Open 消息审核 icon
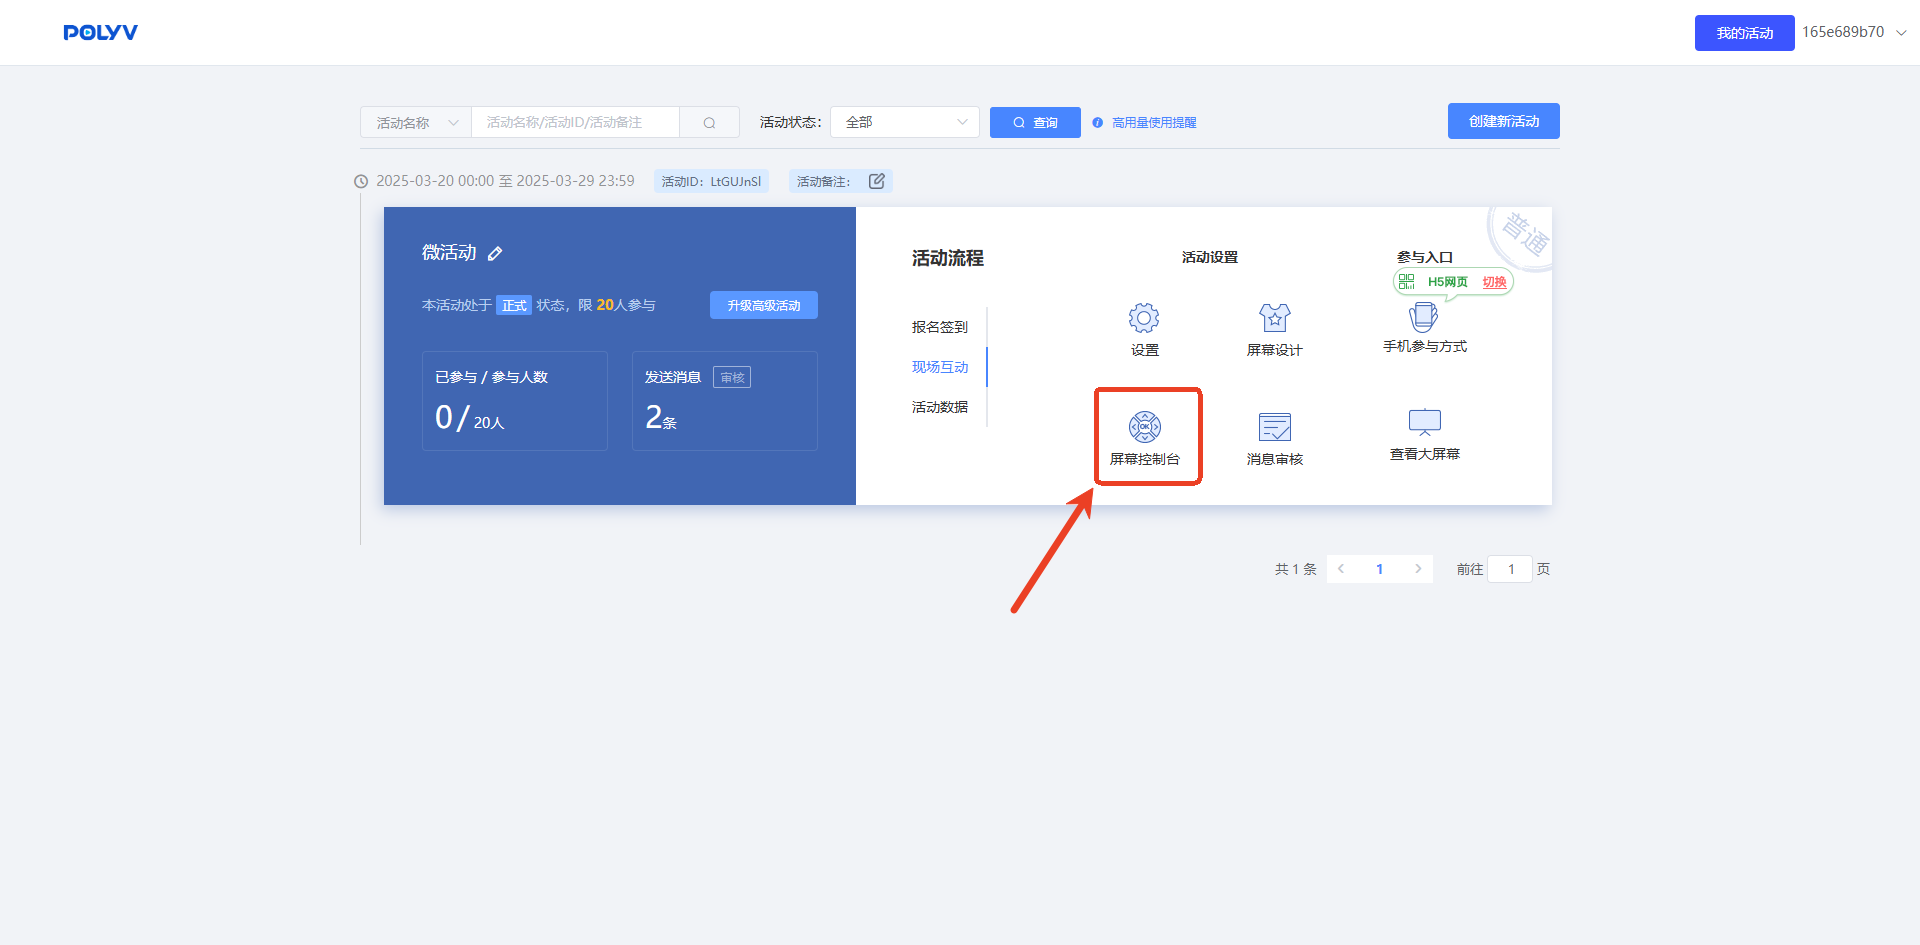Viewport: 1920px width, 945px height. [x=1275, y=427]
